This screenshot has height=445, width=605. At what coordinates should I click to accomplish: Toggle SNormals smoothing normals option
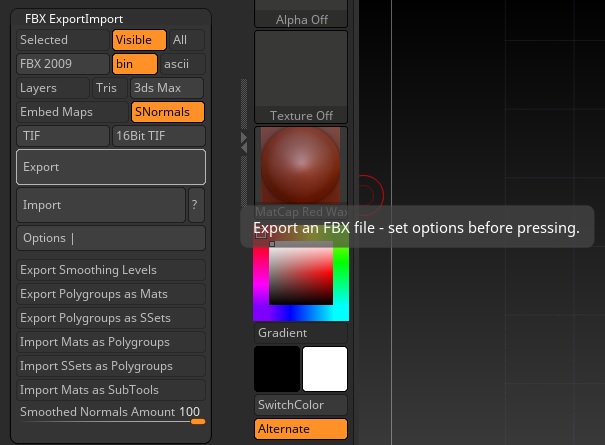pyautogui.click(x=168, y=112)
